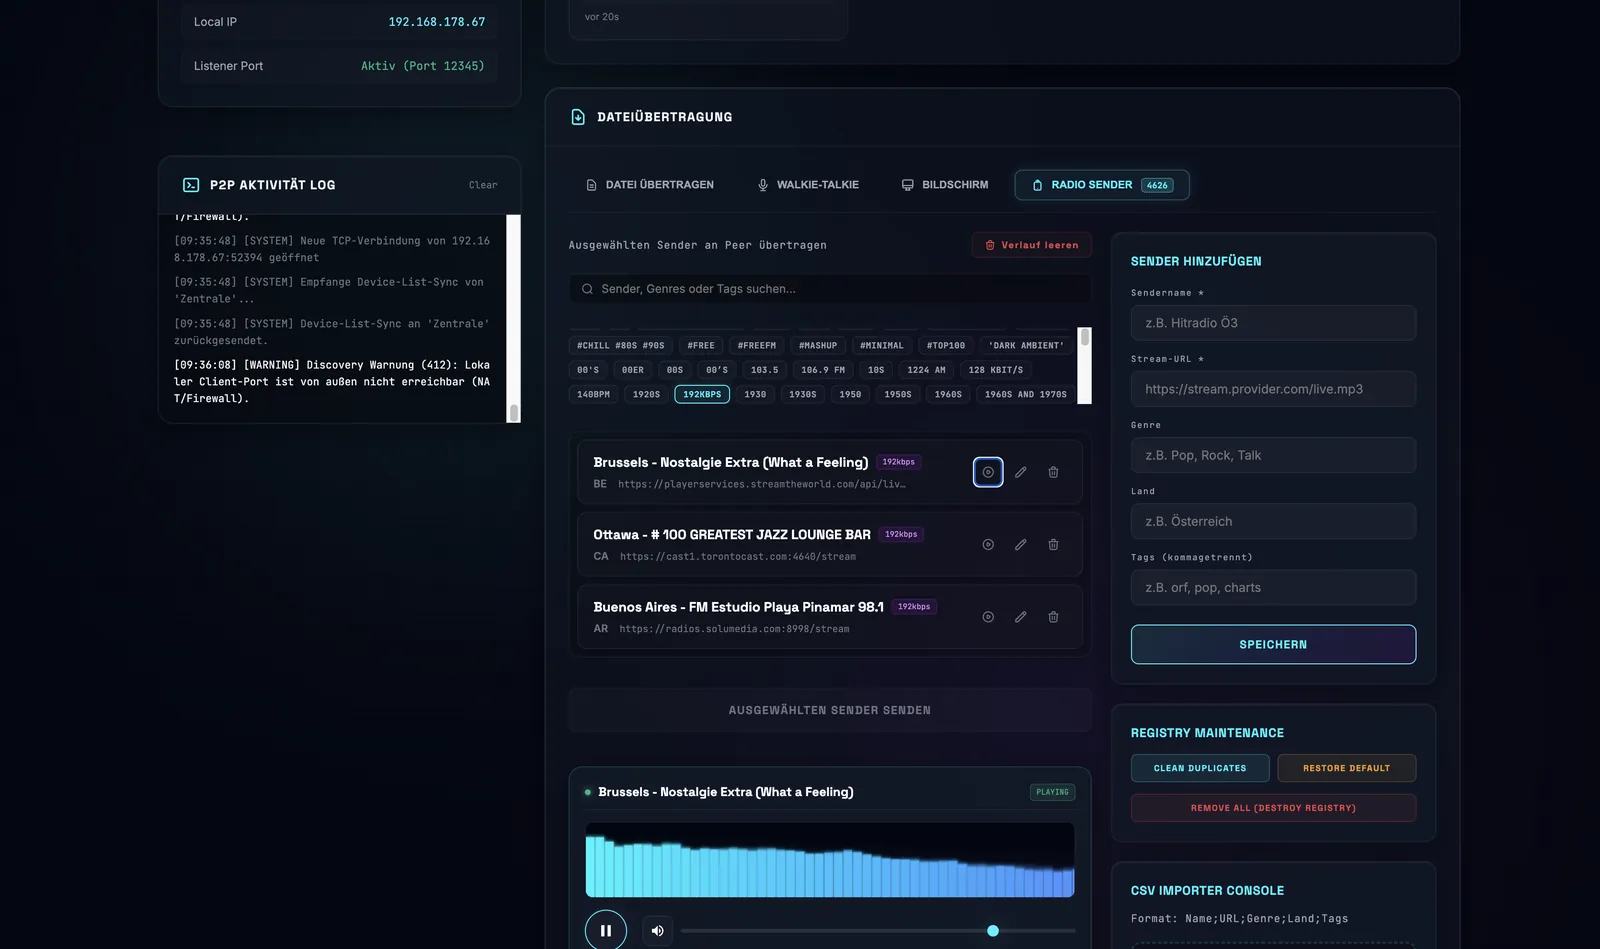This screenshot has width=1600, height=949.
Task: Toggle the #FREEFM tag filter
Action: (x=757, y=345)
